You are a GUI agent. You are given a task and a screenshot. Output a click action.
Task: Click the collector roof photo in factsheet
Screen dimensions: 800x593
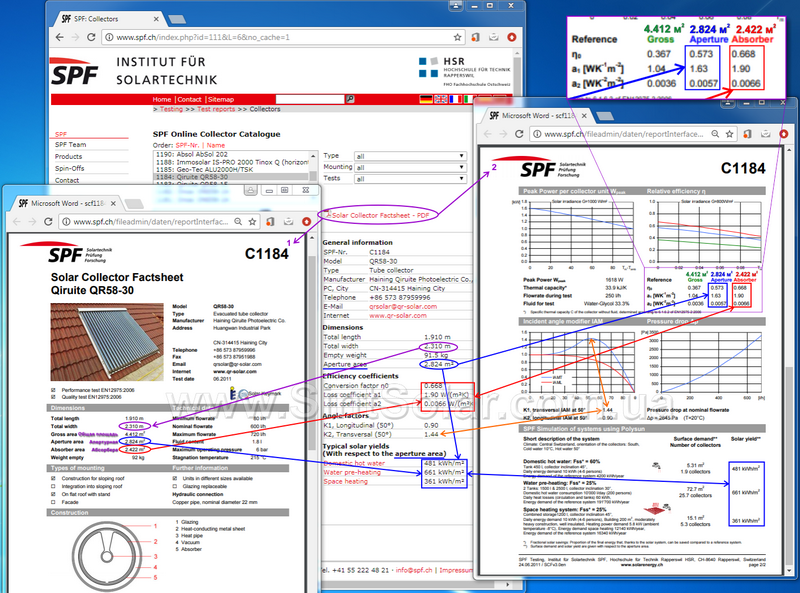107,342
